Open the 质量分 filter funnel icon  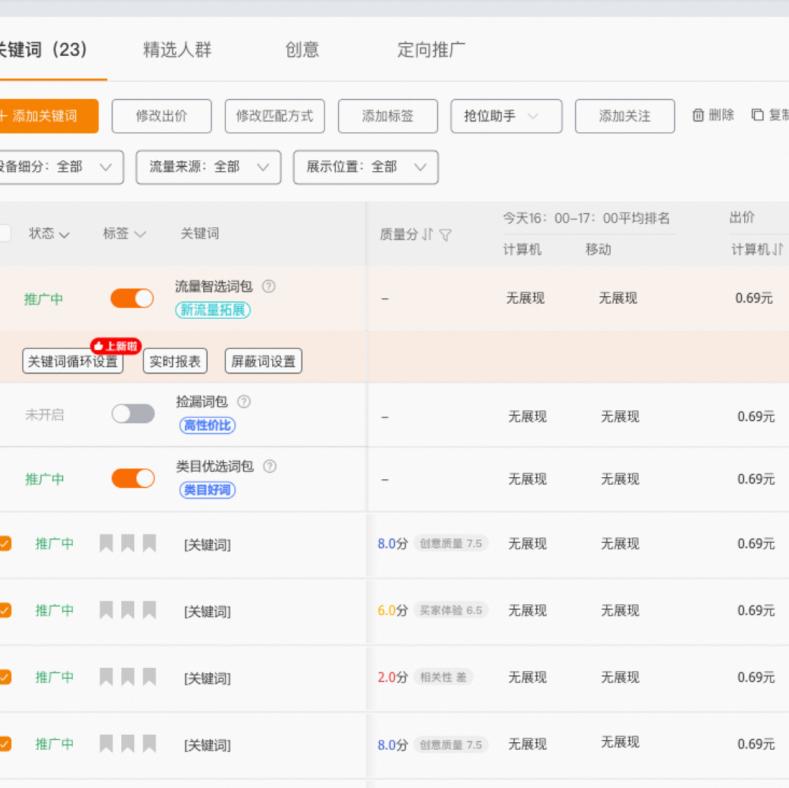[445, 235]
